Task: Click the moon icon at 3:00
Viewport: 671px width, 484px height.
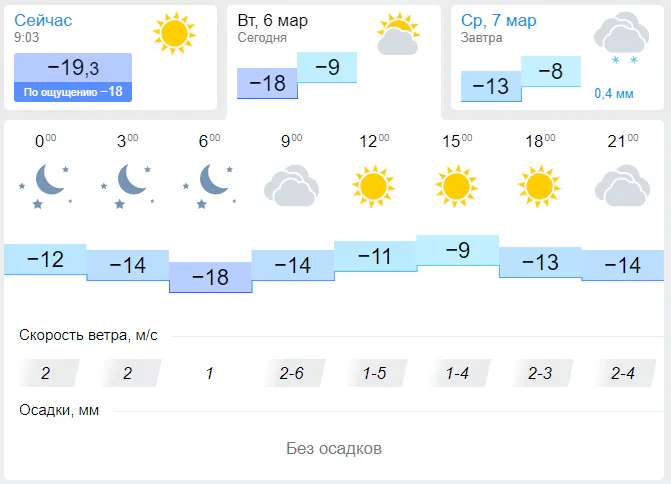Action: point(127,184)
